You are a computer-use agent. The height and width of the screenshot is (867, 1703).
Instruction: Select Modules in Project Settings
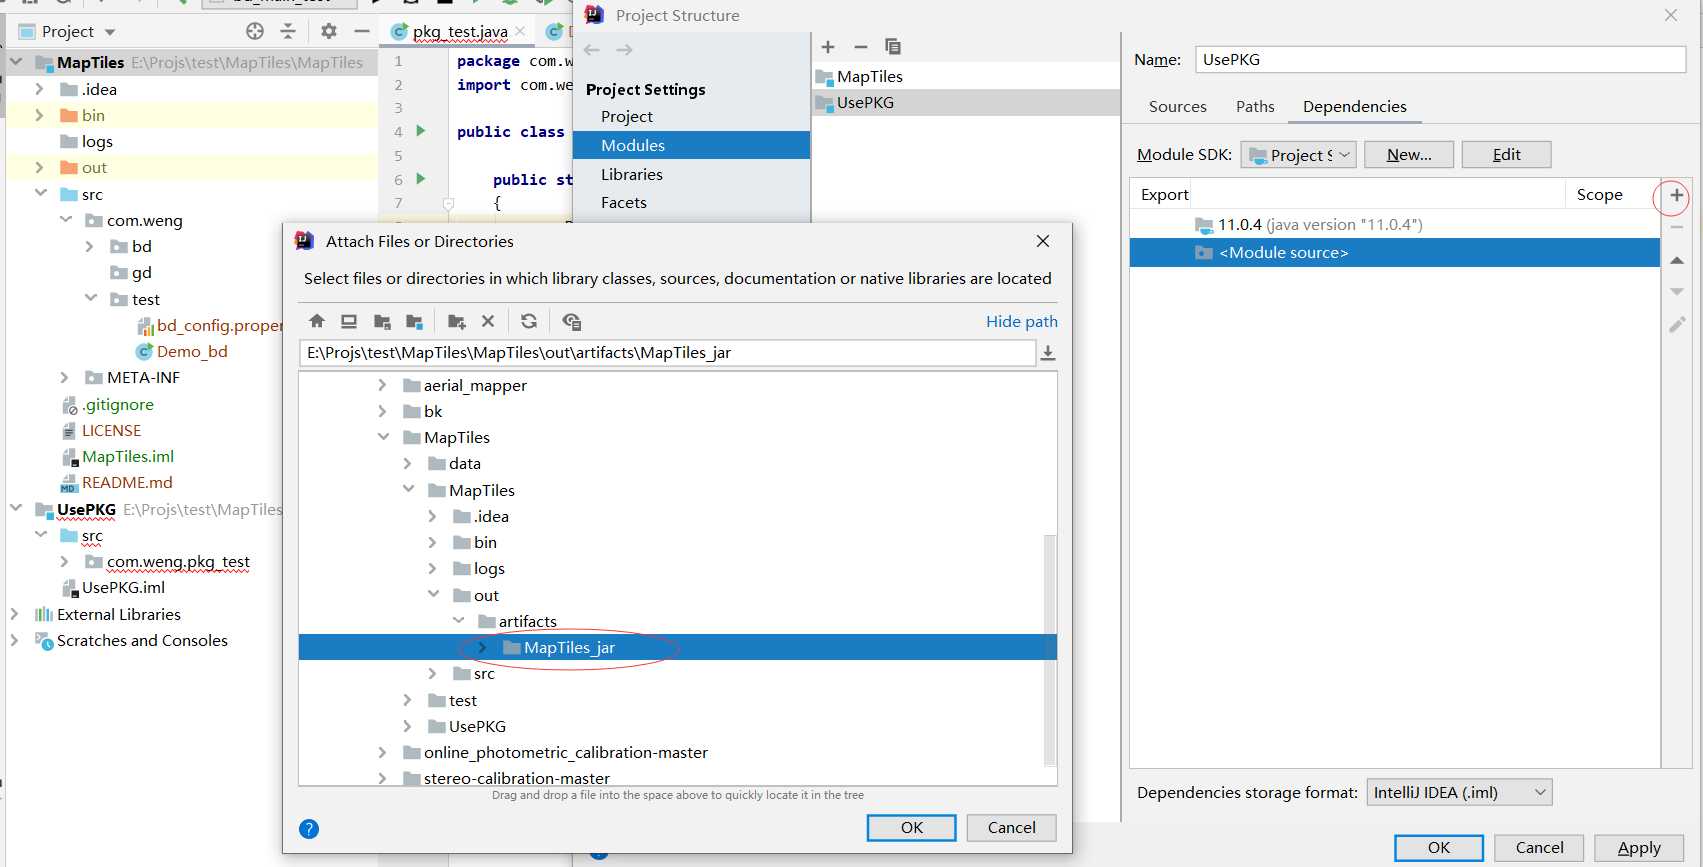691,145
